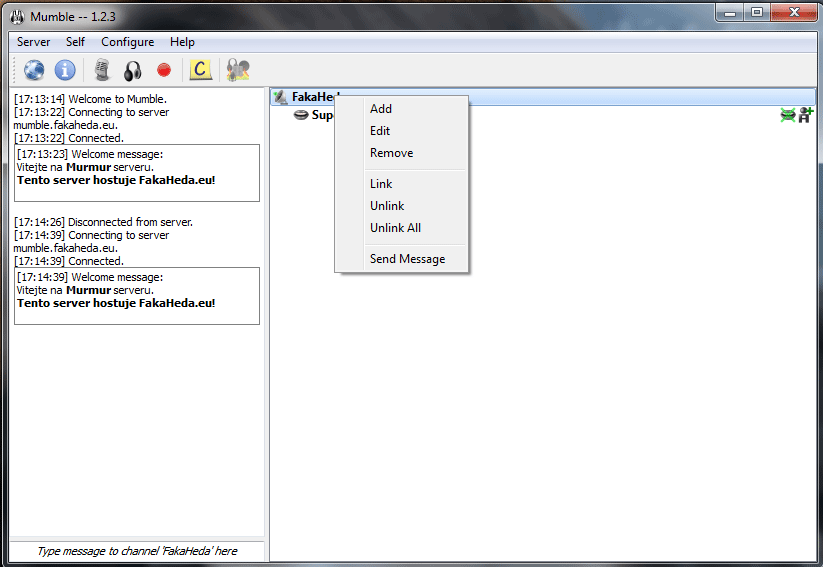Click the '[17:14:26] Disconnected from server.' log line

103,222
